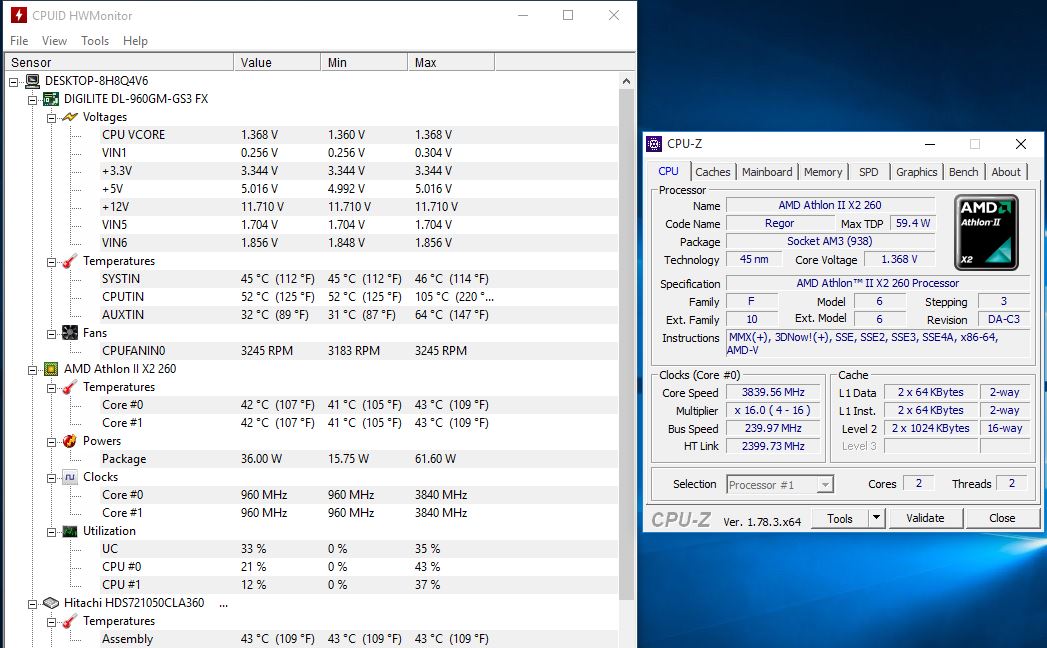The height and width of the screenshot is (648, 1047).
Task: Open the Help menu in HWMonitor
Action: pyautogui.click(x=135, y=41)
